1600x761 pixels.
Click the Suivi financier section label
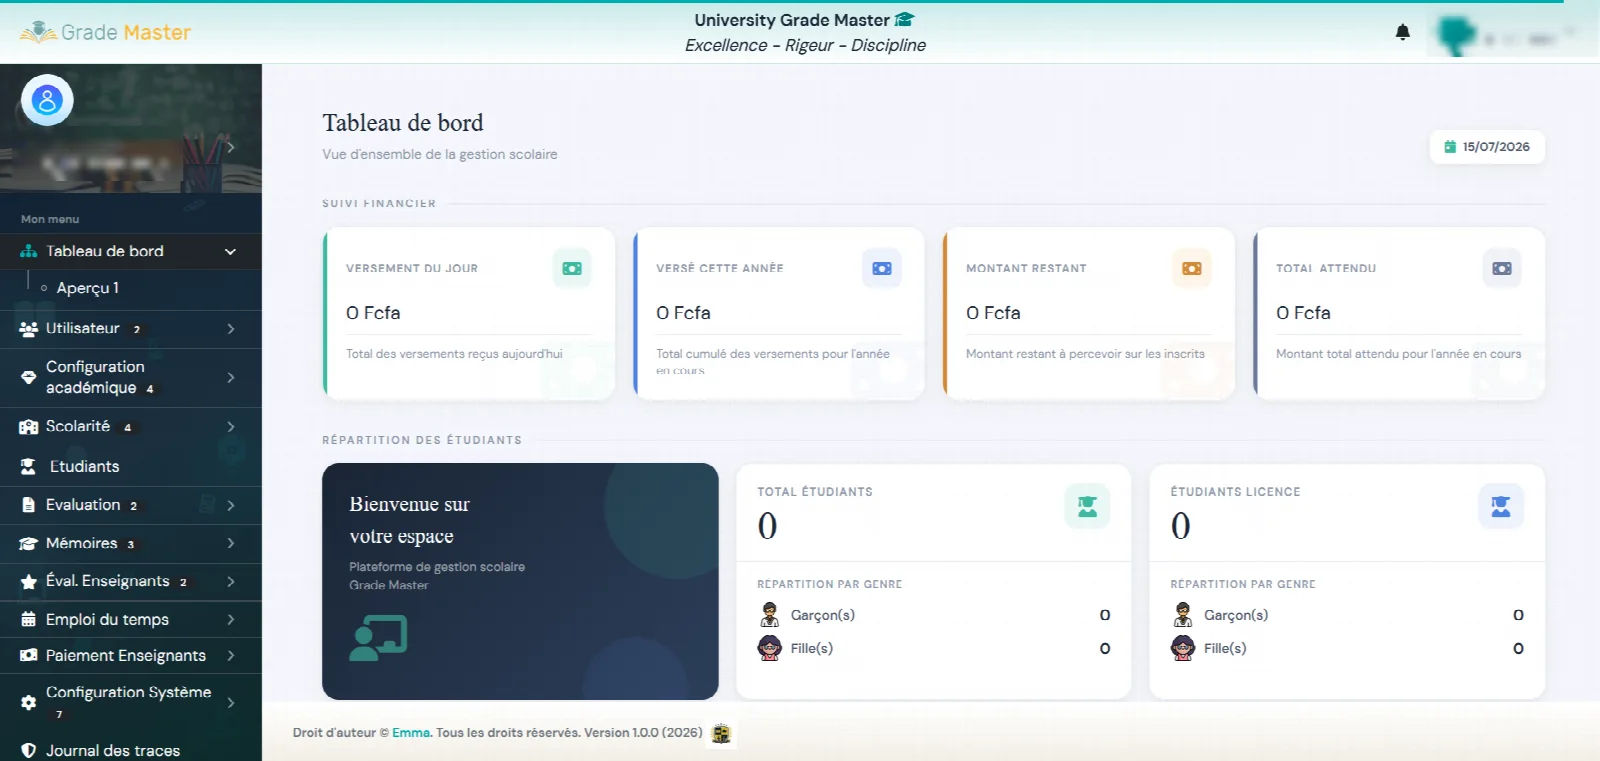point(379,203)
